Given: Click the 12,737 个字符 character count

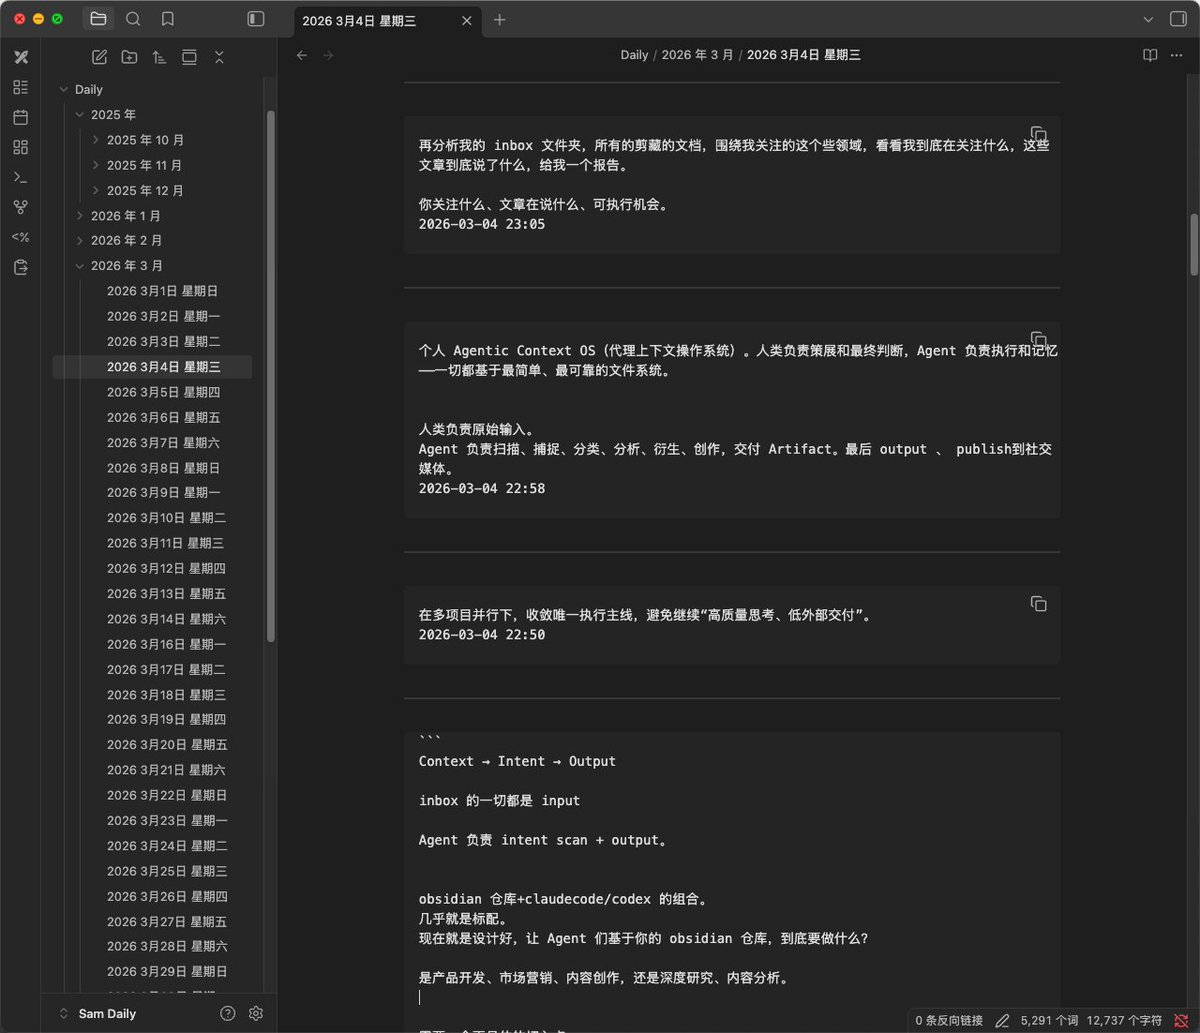Looking at the screenshot, I should click(1124, 1021).
